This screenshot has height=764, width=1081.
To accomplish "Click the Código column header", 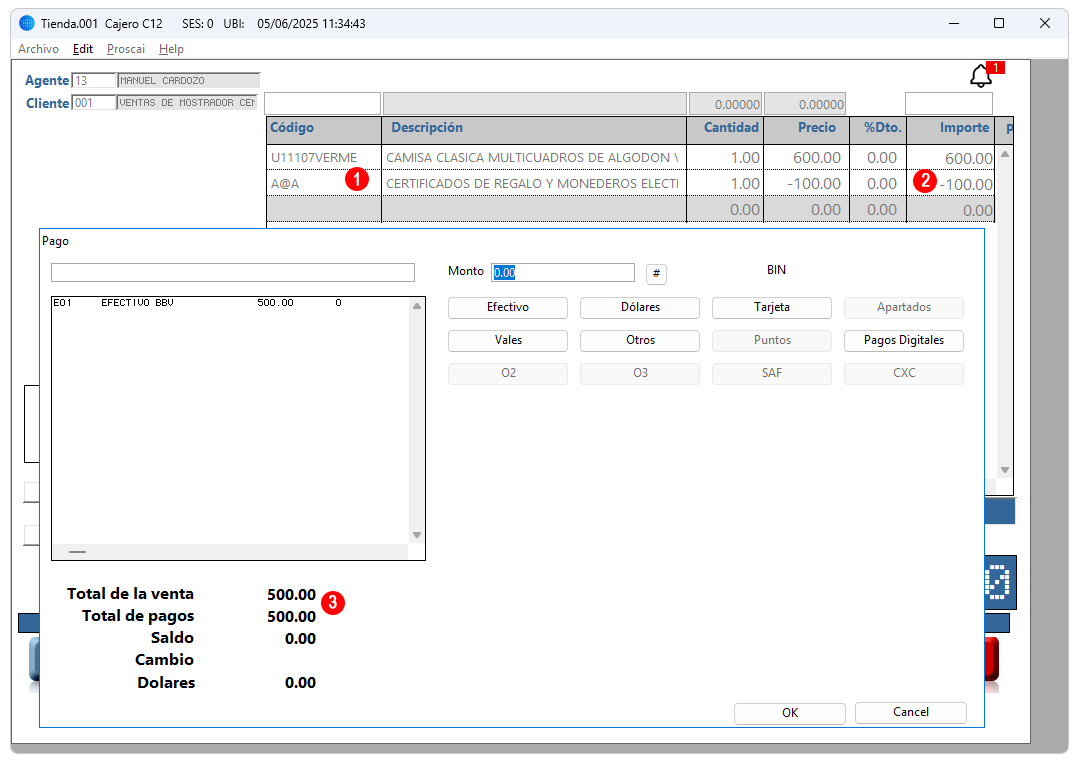I will [x=324, y=129].
